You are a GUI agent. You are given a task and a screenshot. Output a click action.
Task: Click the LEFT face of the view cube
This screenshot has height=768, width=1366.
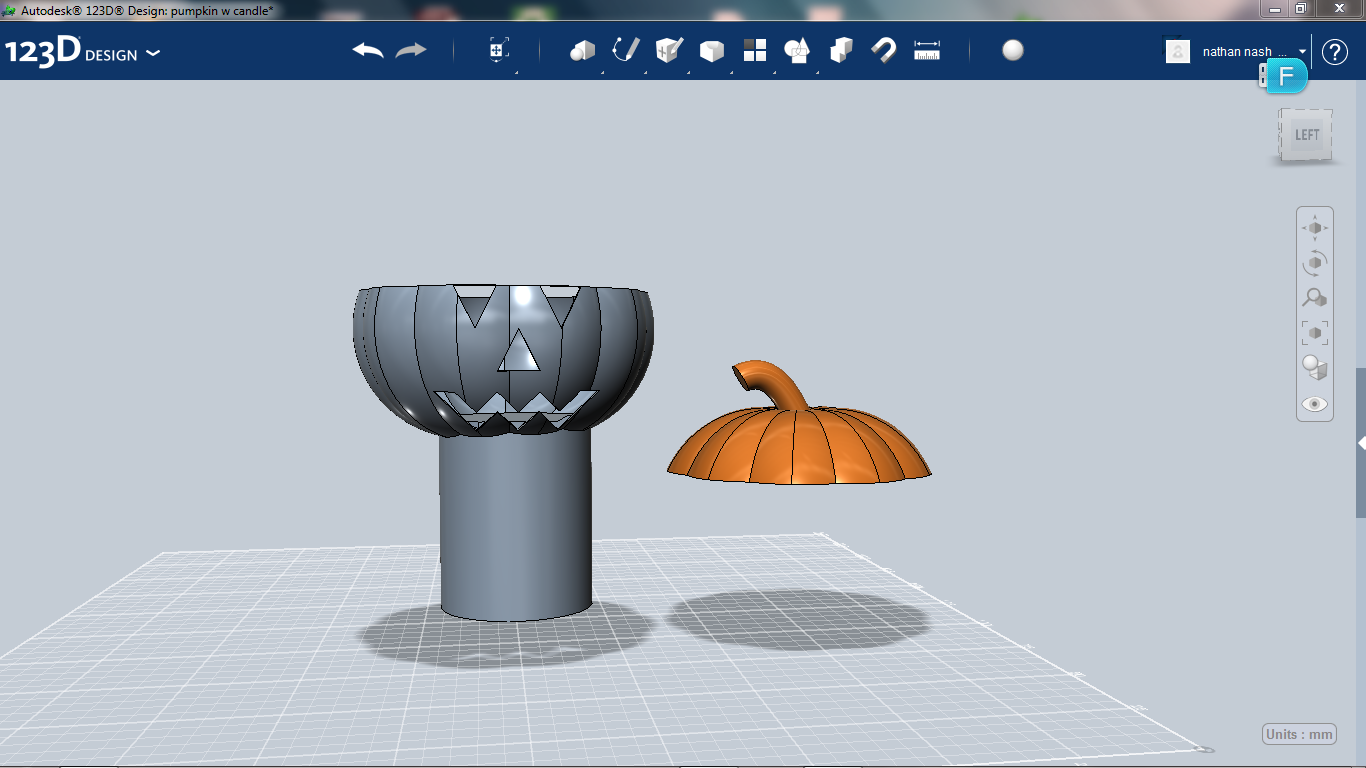click(1307, 135)
